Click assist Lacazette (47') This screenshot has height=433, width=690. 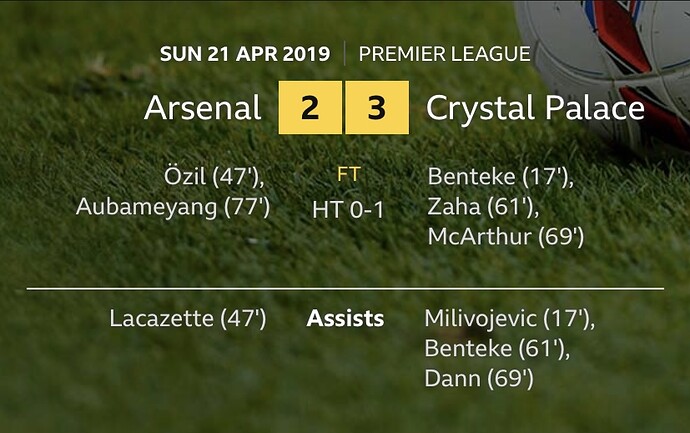(x=187, y=319)
